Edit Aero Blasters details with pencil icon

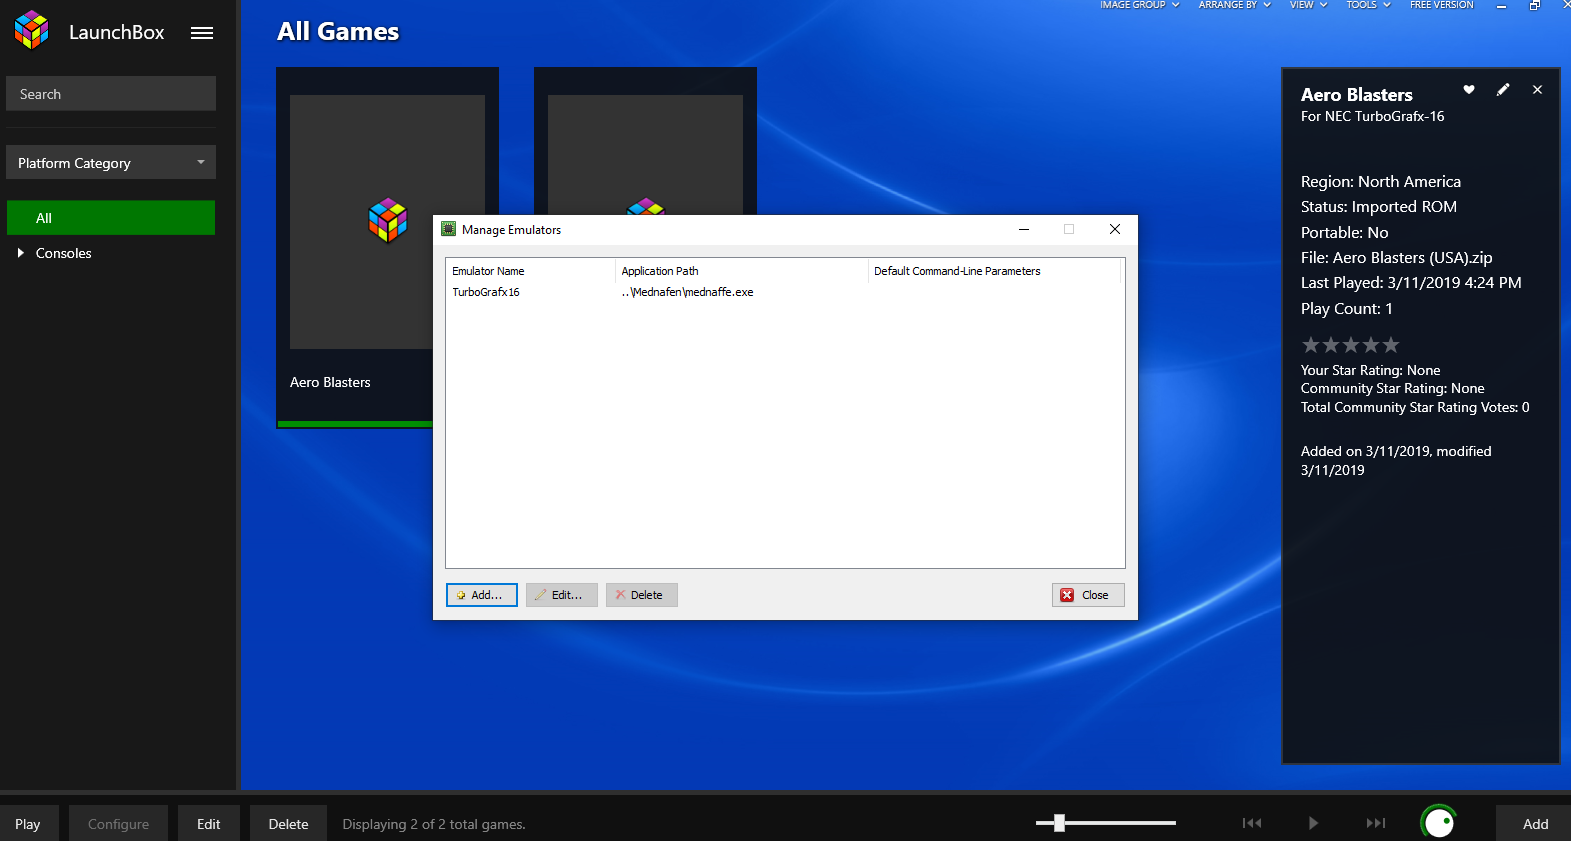pyautogui.click(x=1503, y=90)
